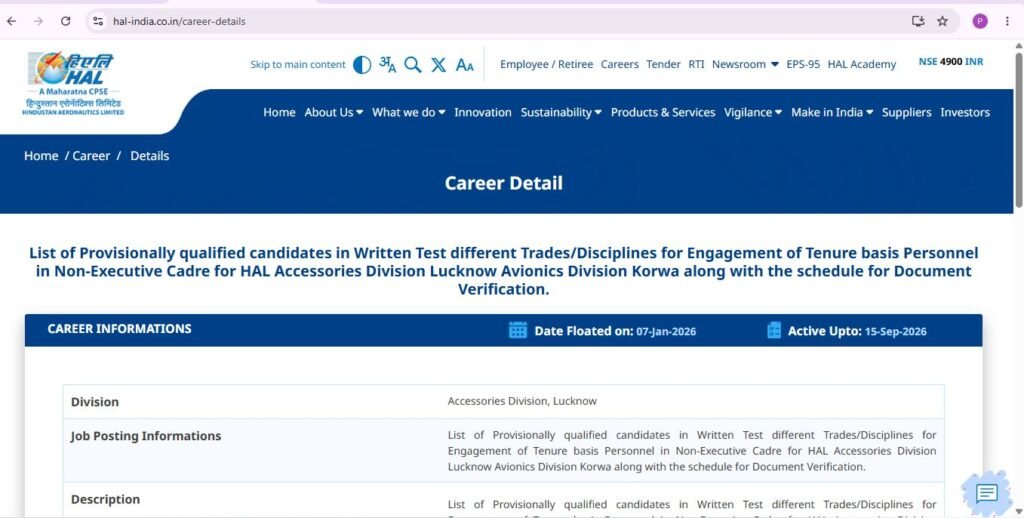Screen dimensions: 1024x518
Task: Click the Career Detail heading
Action: 504,183
